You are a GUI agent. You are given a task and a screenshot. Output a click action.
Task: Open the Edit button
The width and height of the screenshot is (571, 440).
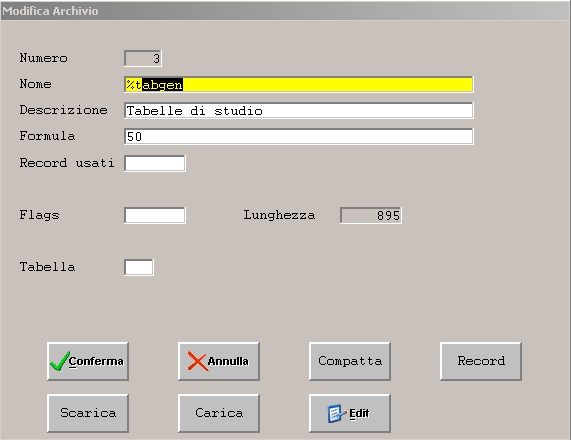(350, 413)
